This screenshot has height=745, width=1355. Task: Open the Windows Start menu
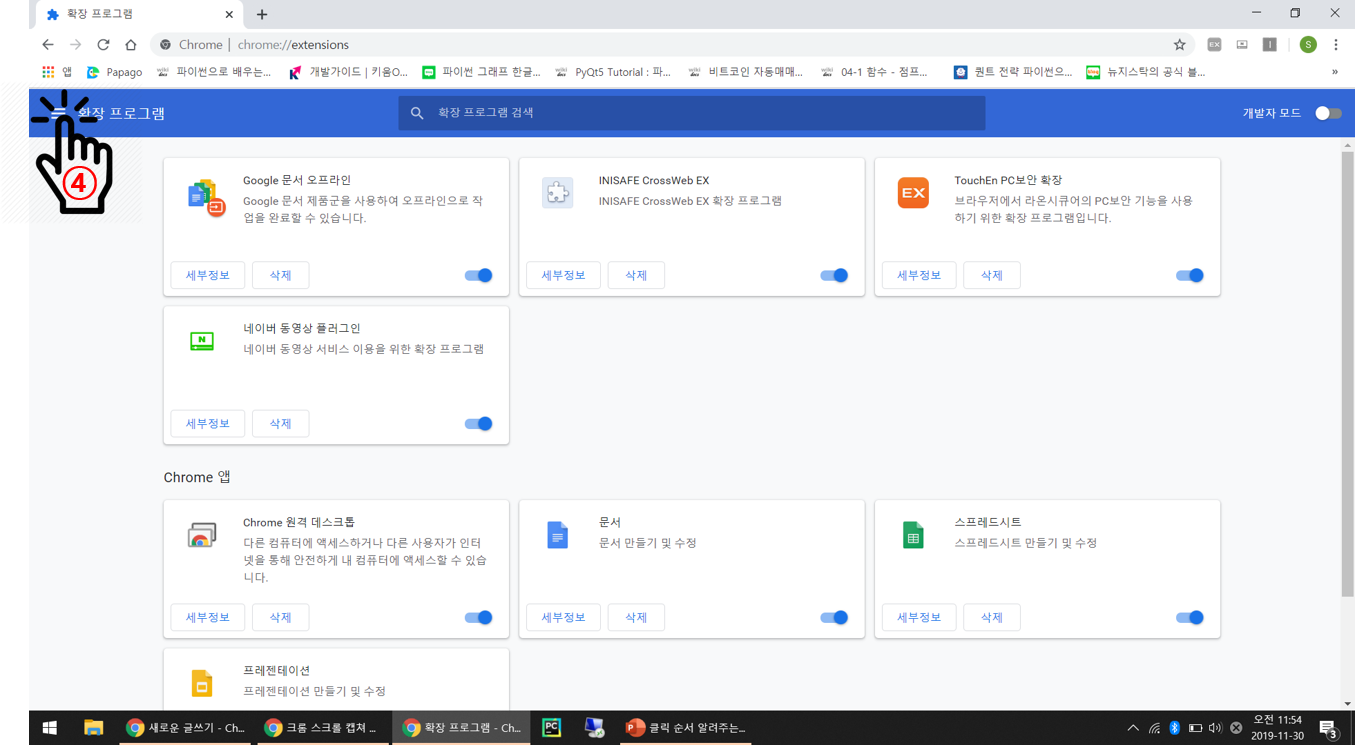point(49,728)
